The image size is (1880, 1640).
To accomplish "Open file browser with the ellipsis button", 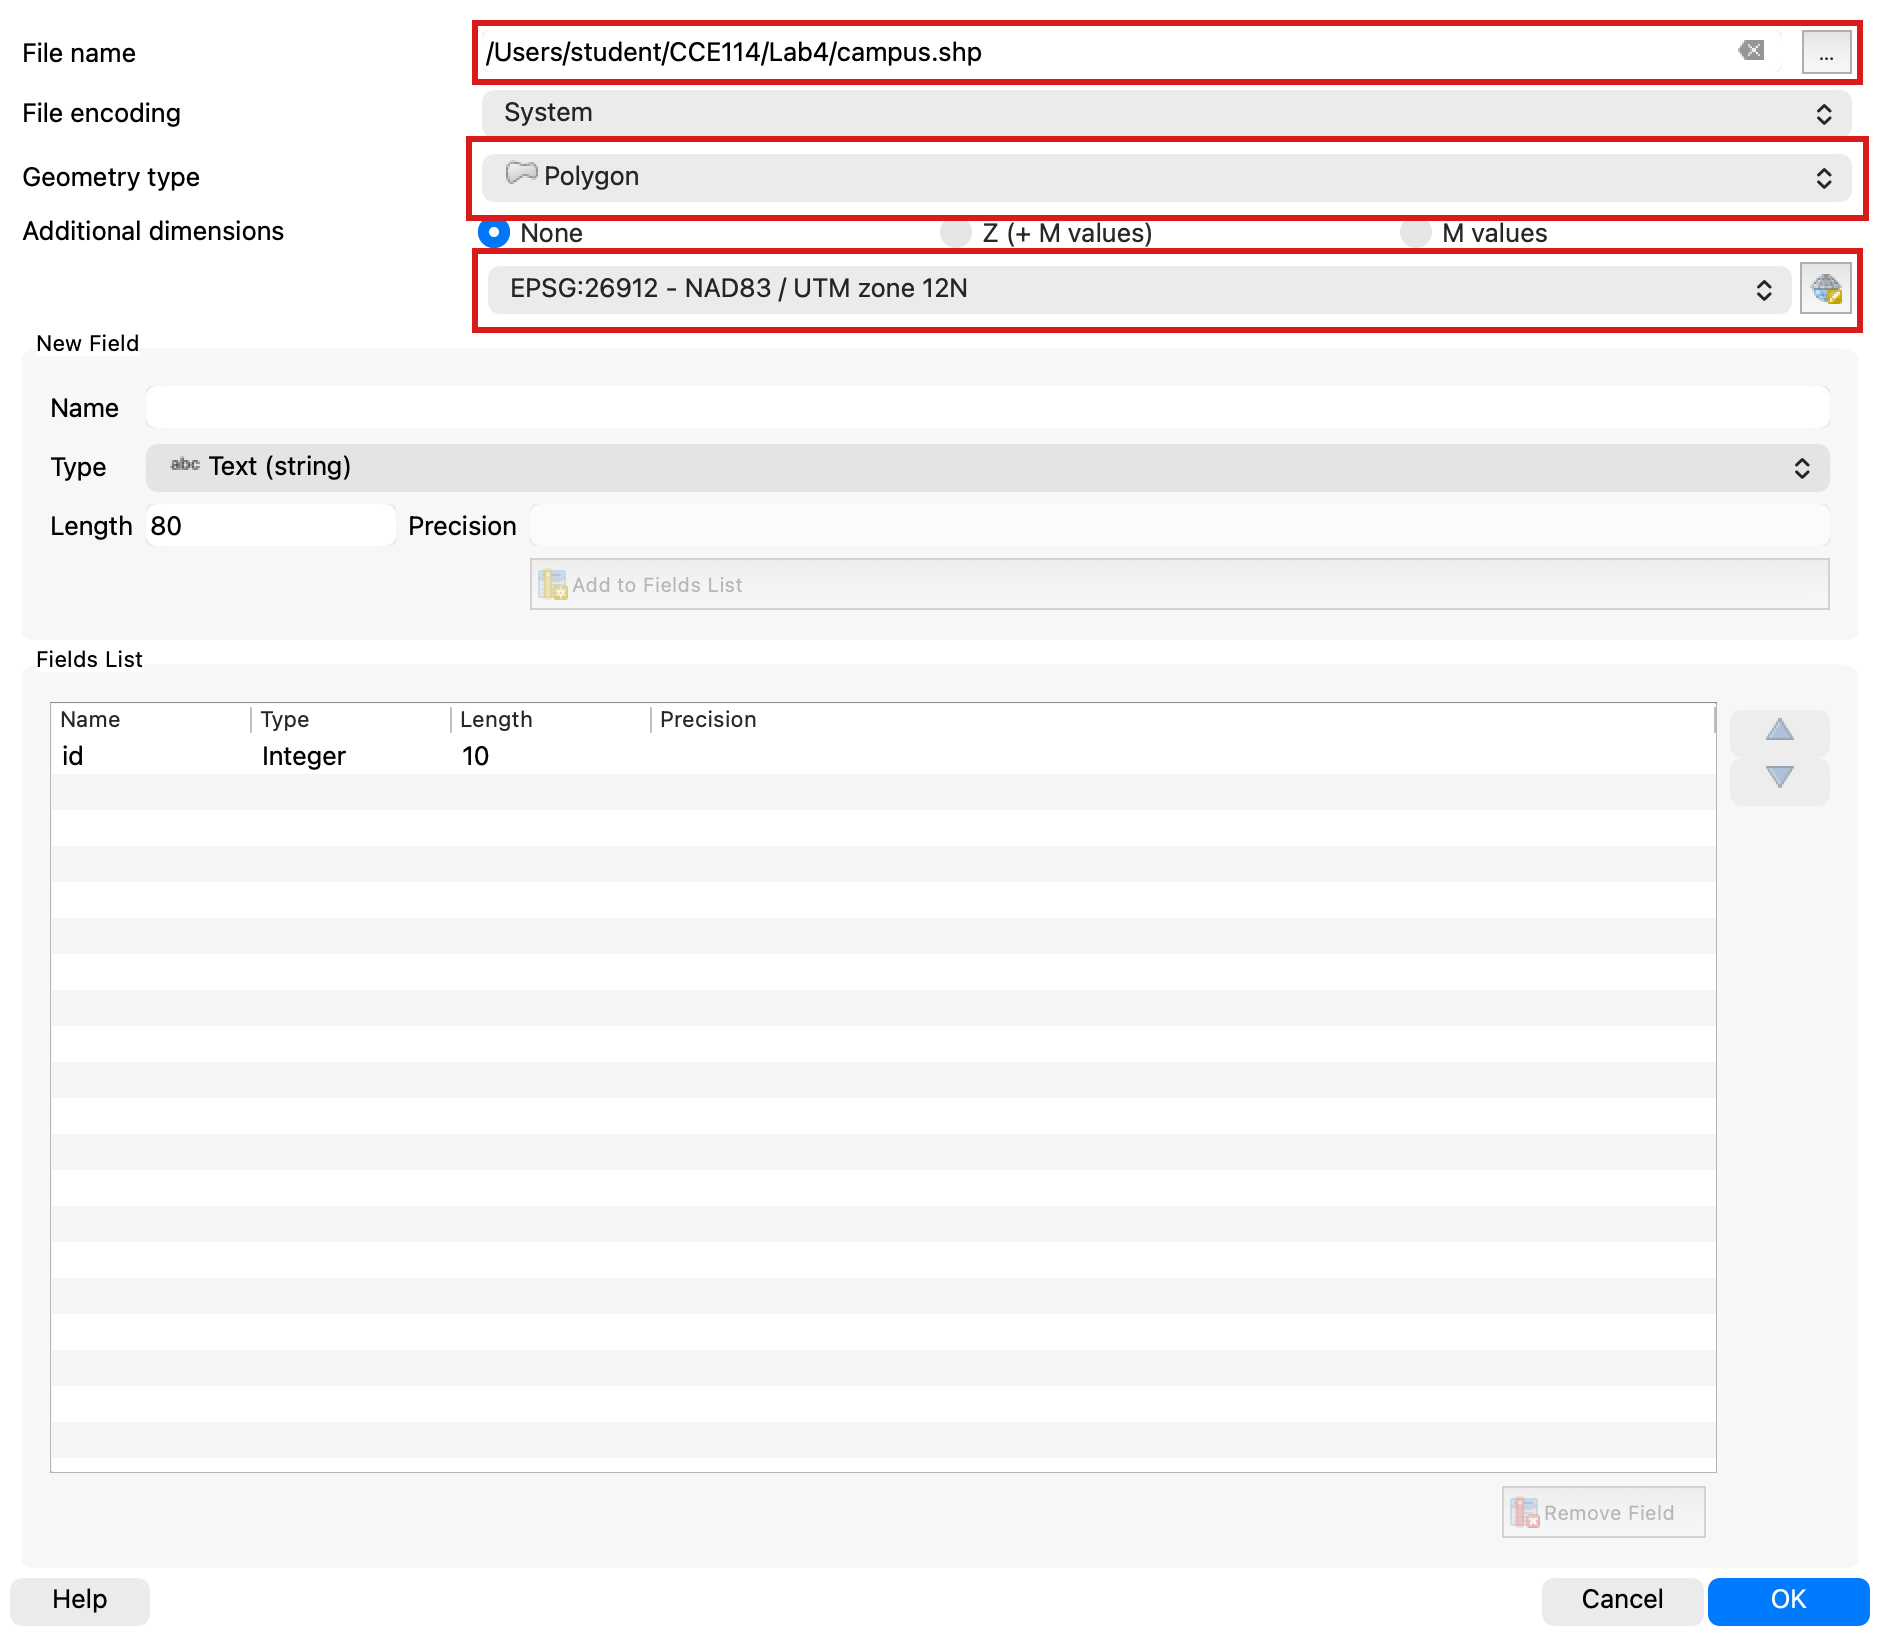I will [1826, 52].
